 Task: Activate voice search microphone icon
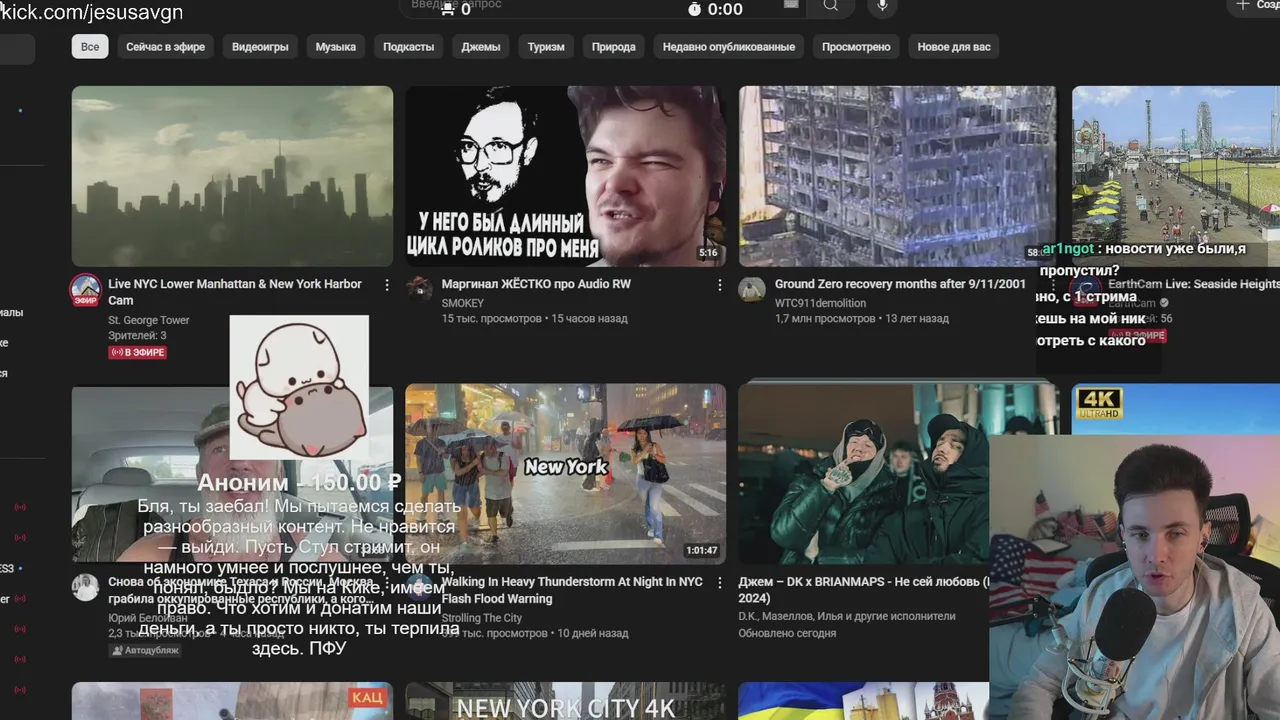coord(882,6)
